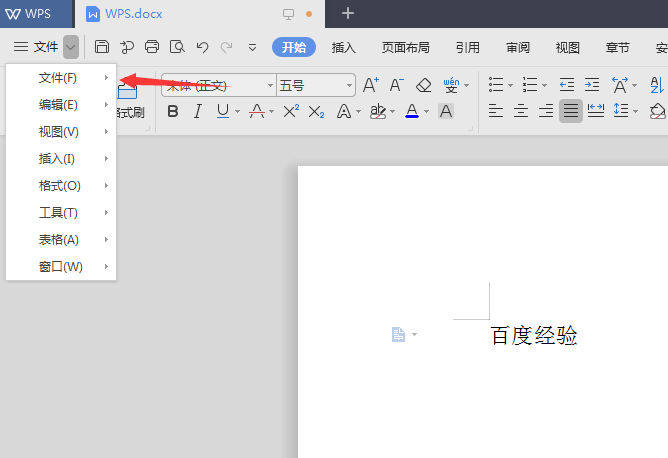The image size is (668, 458).
Task: Open the 文件(F) submenu
Action: (61, 78)
